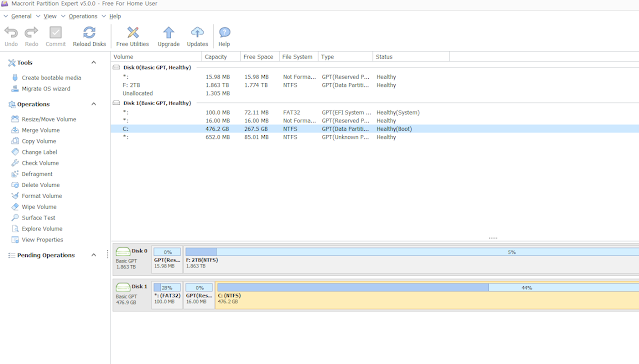Viewport: 639px width, 364px height.
Task: Click Merge Volume icon
Action: tap(15, 130)
